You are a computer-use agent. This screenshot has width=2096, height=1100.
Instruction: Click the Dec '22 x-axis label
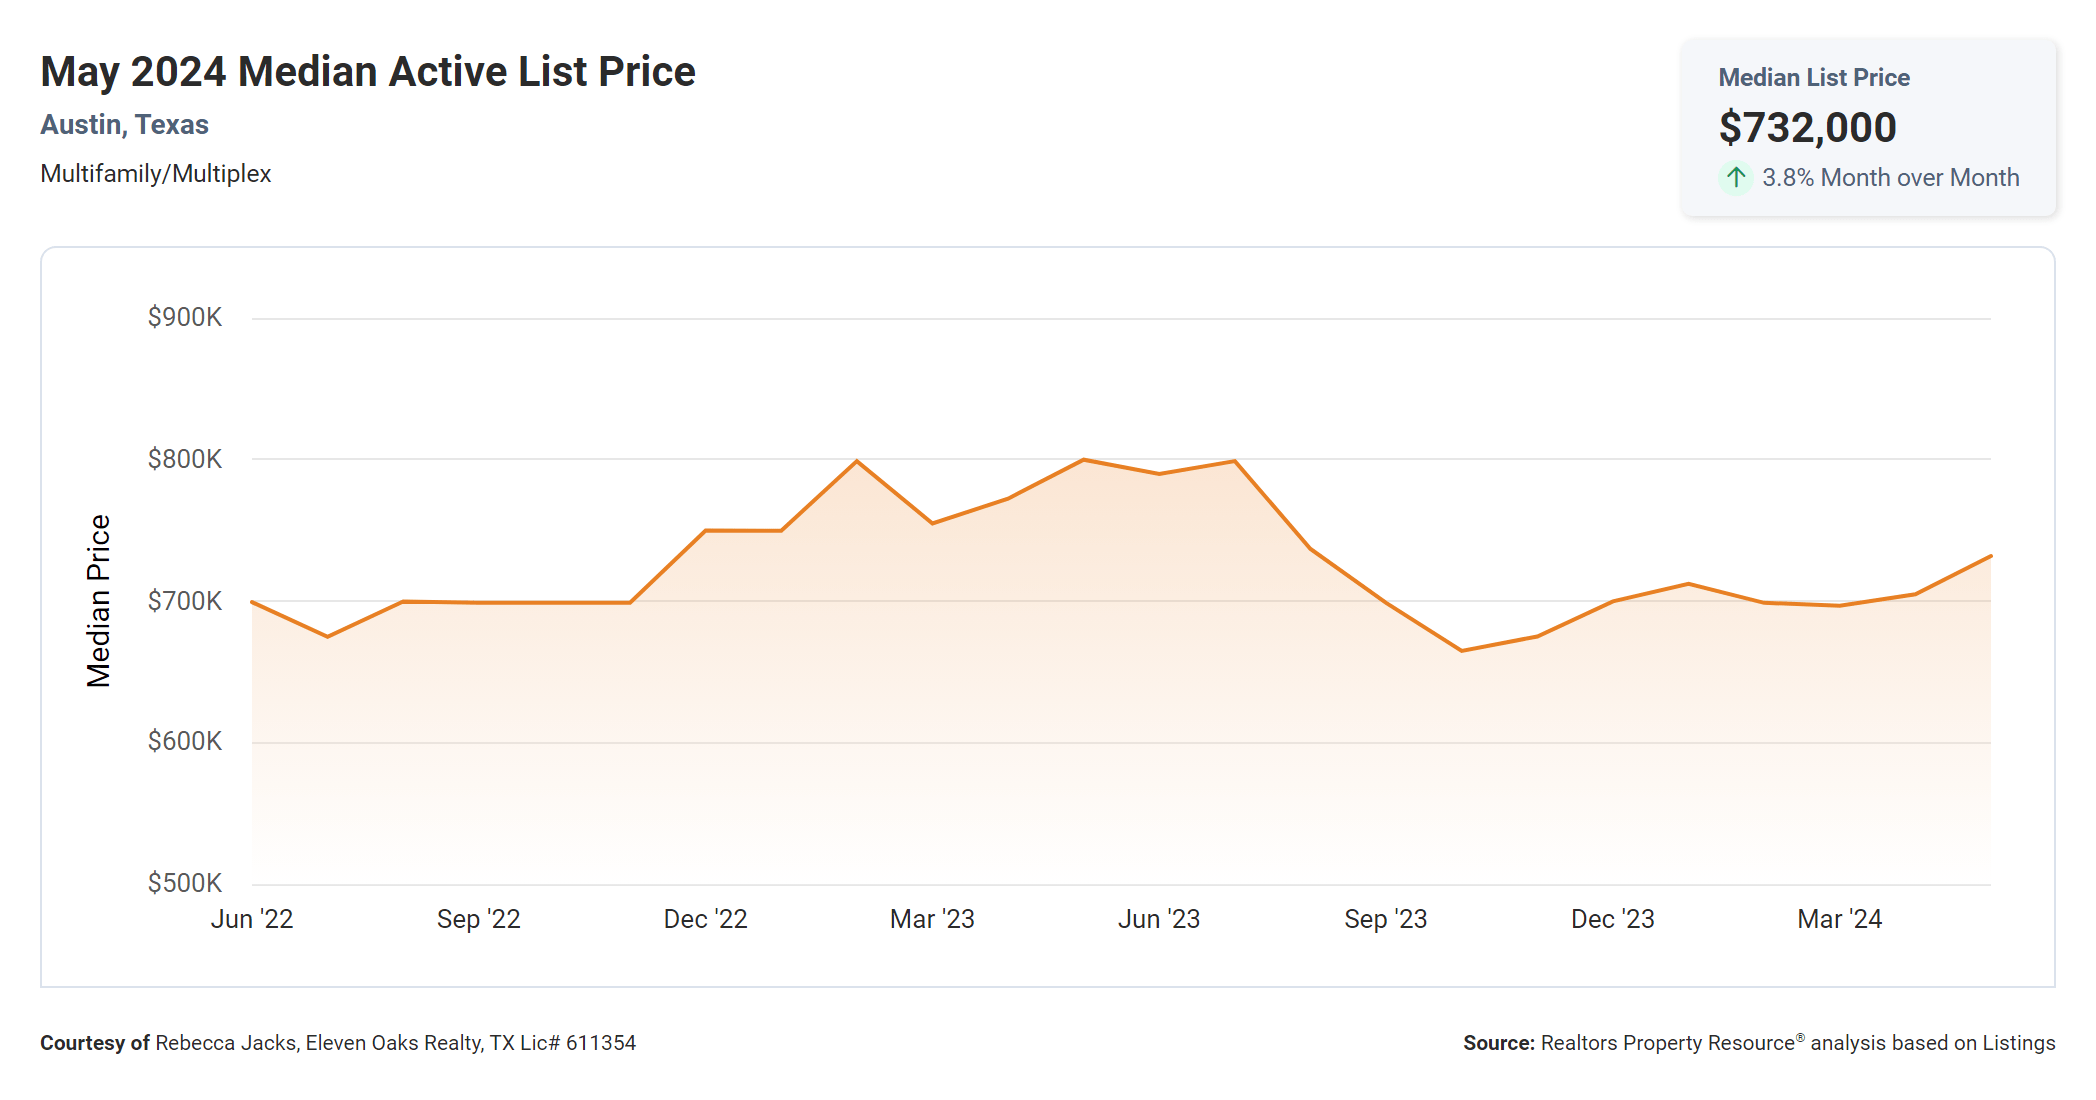coord(705,919)
